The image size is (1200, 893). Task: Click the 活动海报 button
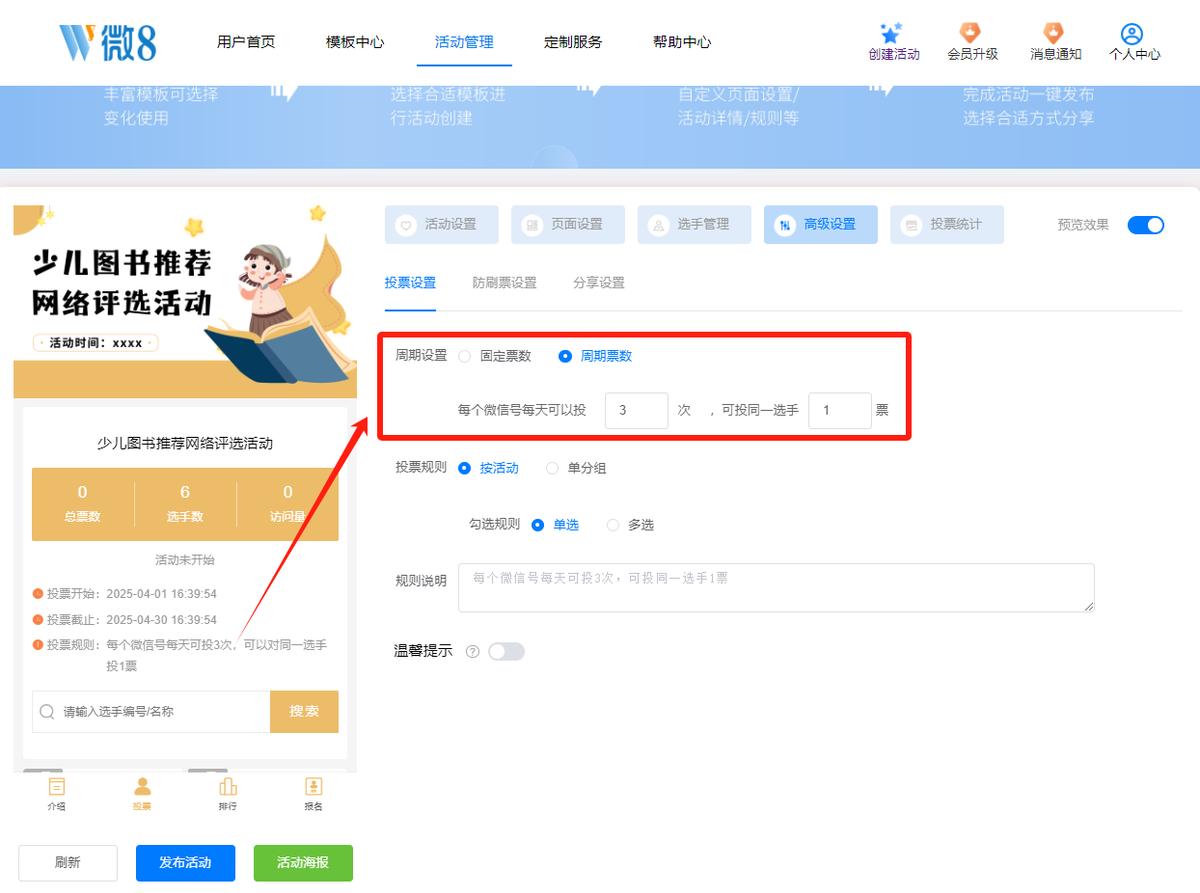coord(303,862)
